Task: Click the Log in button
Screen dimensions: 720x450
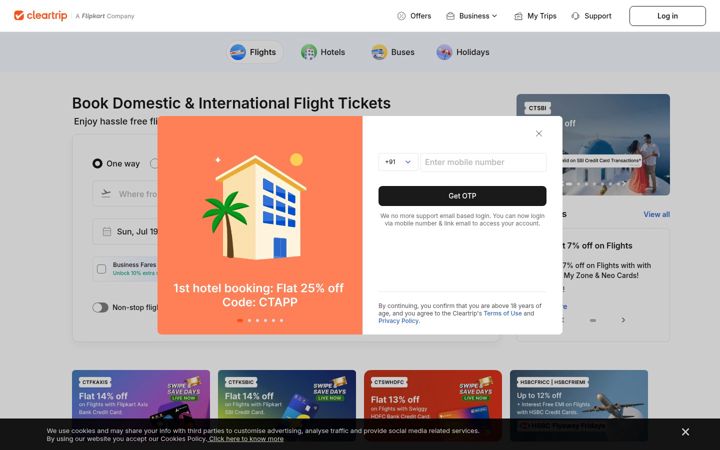Action: click(x=667, y=16)
